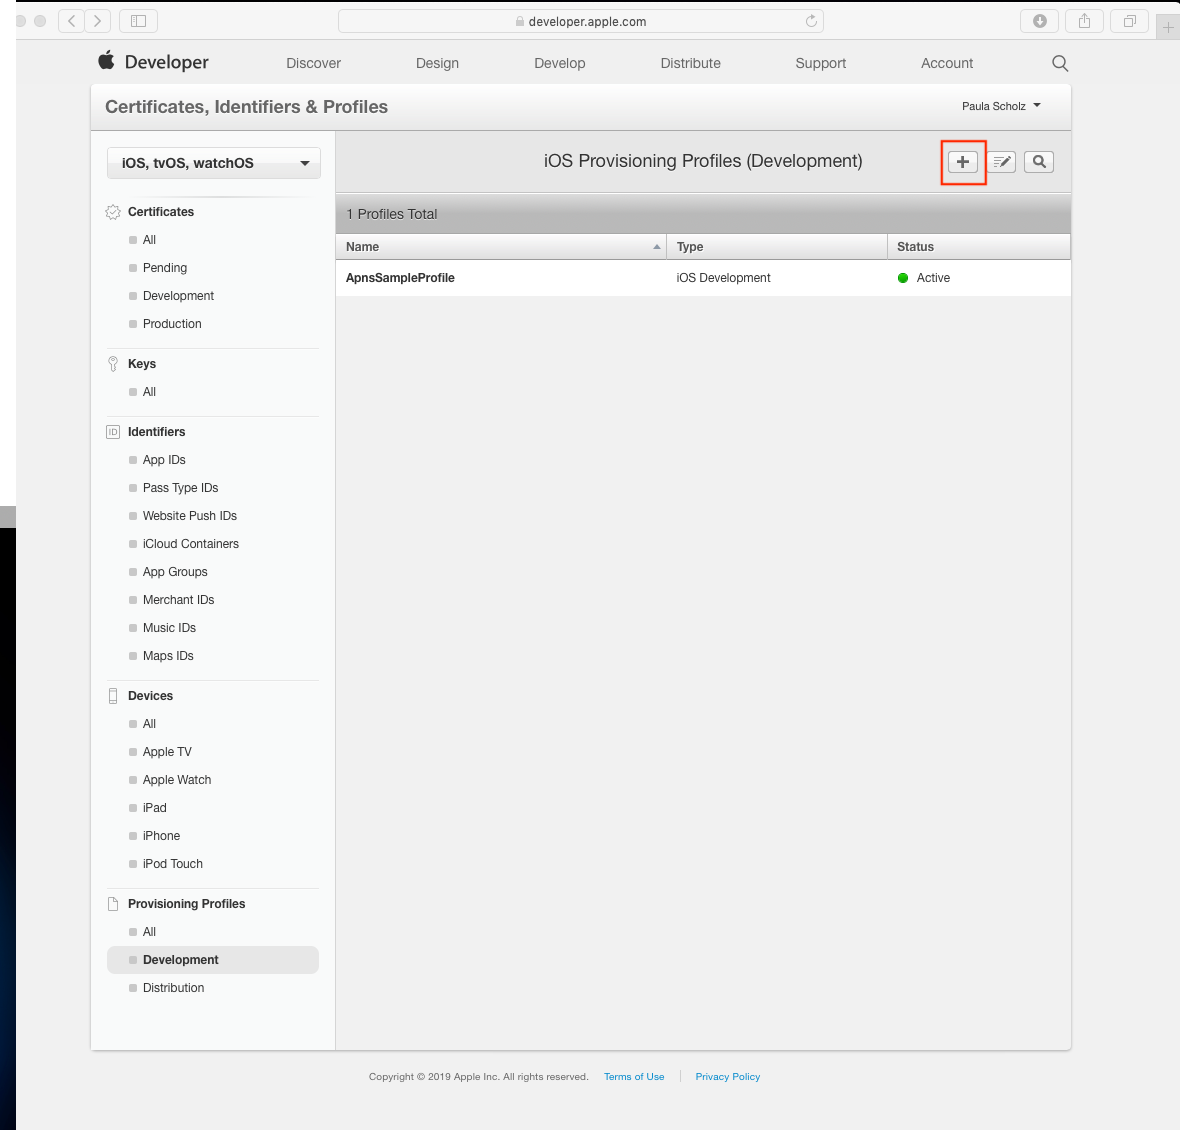Toggle Safari's sidebar button
The width and height of the screenshot is (1180, 1130).
point(138,21)
